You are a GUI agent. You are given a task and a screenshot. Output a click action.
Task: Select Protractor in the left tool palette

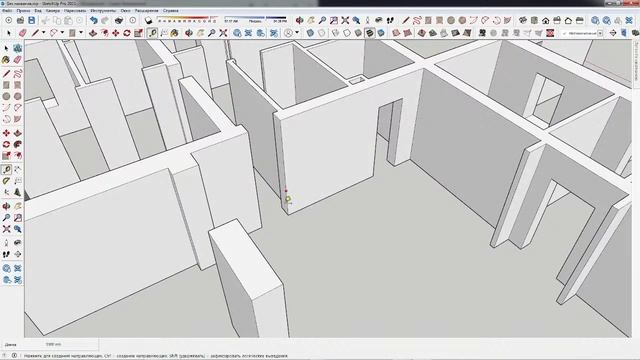[6, 181]
